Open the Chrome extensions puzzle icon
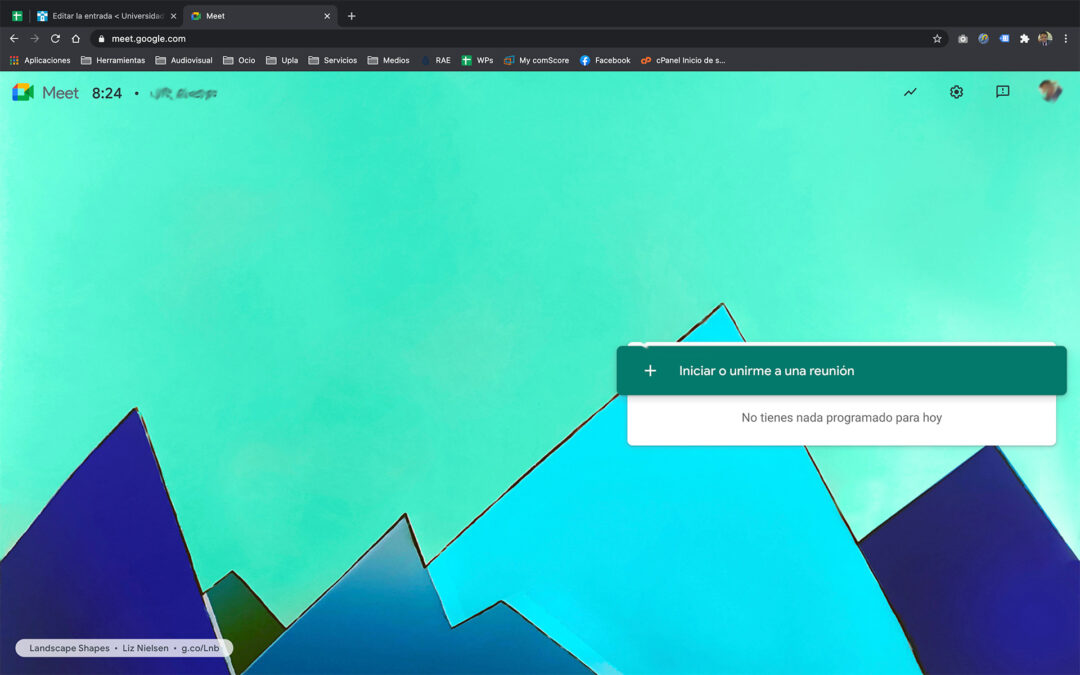 point(1024,39)
